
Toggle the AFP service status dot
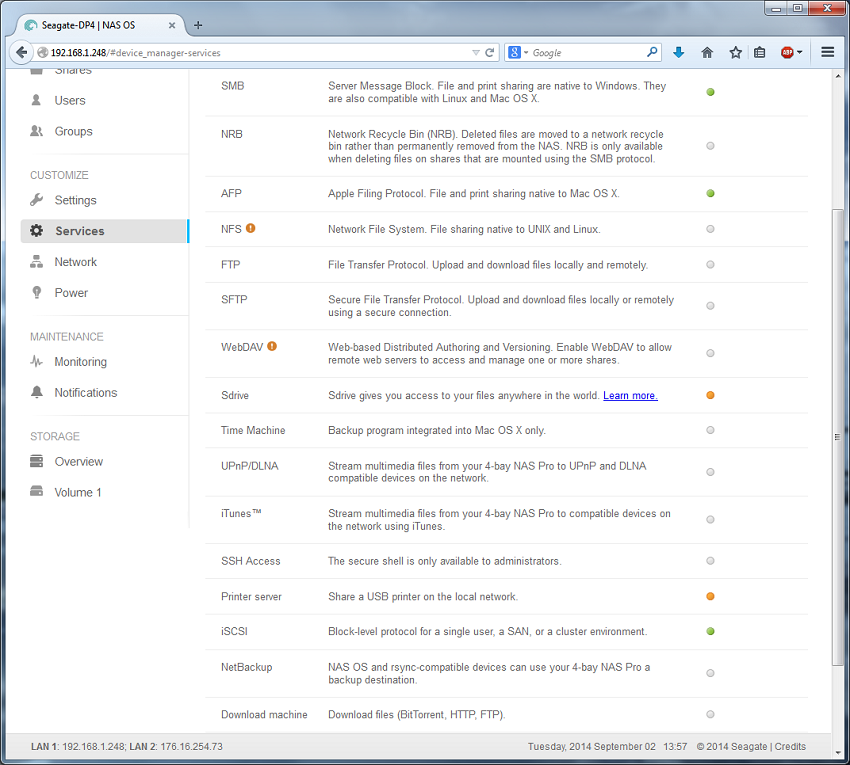pyautogui.click(x=710, y=193)
